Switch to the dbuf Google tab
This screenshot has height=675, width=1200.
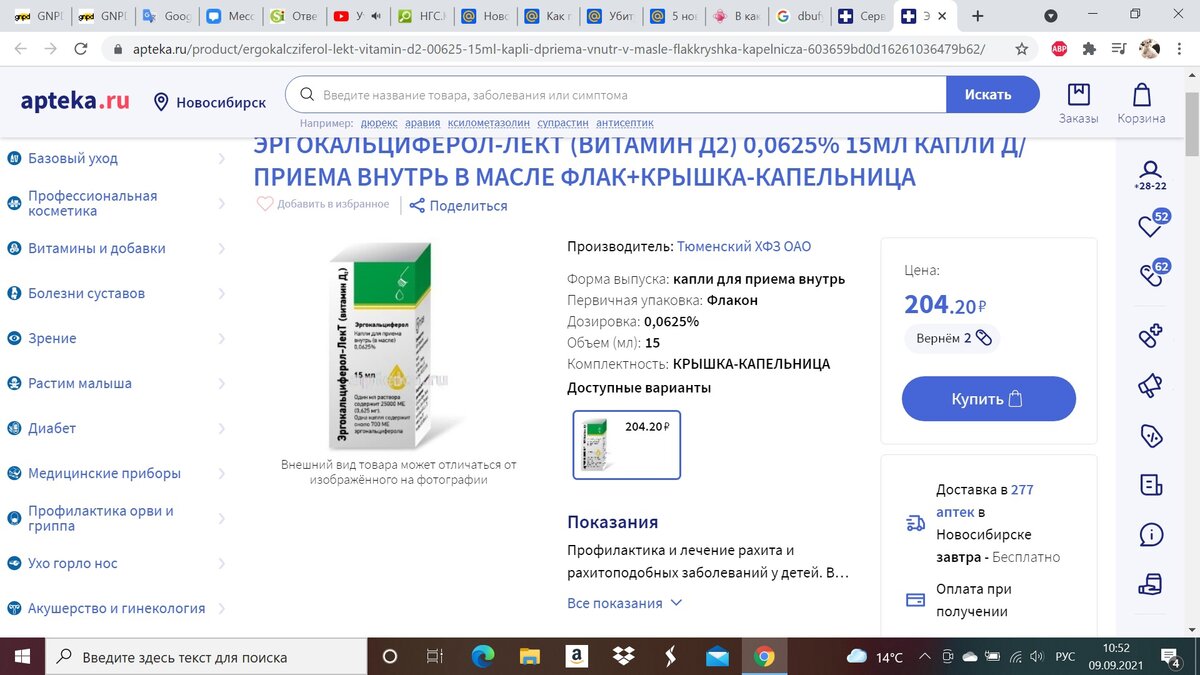tap(797, 16)
